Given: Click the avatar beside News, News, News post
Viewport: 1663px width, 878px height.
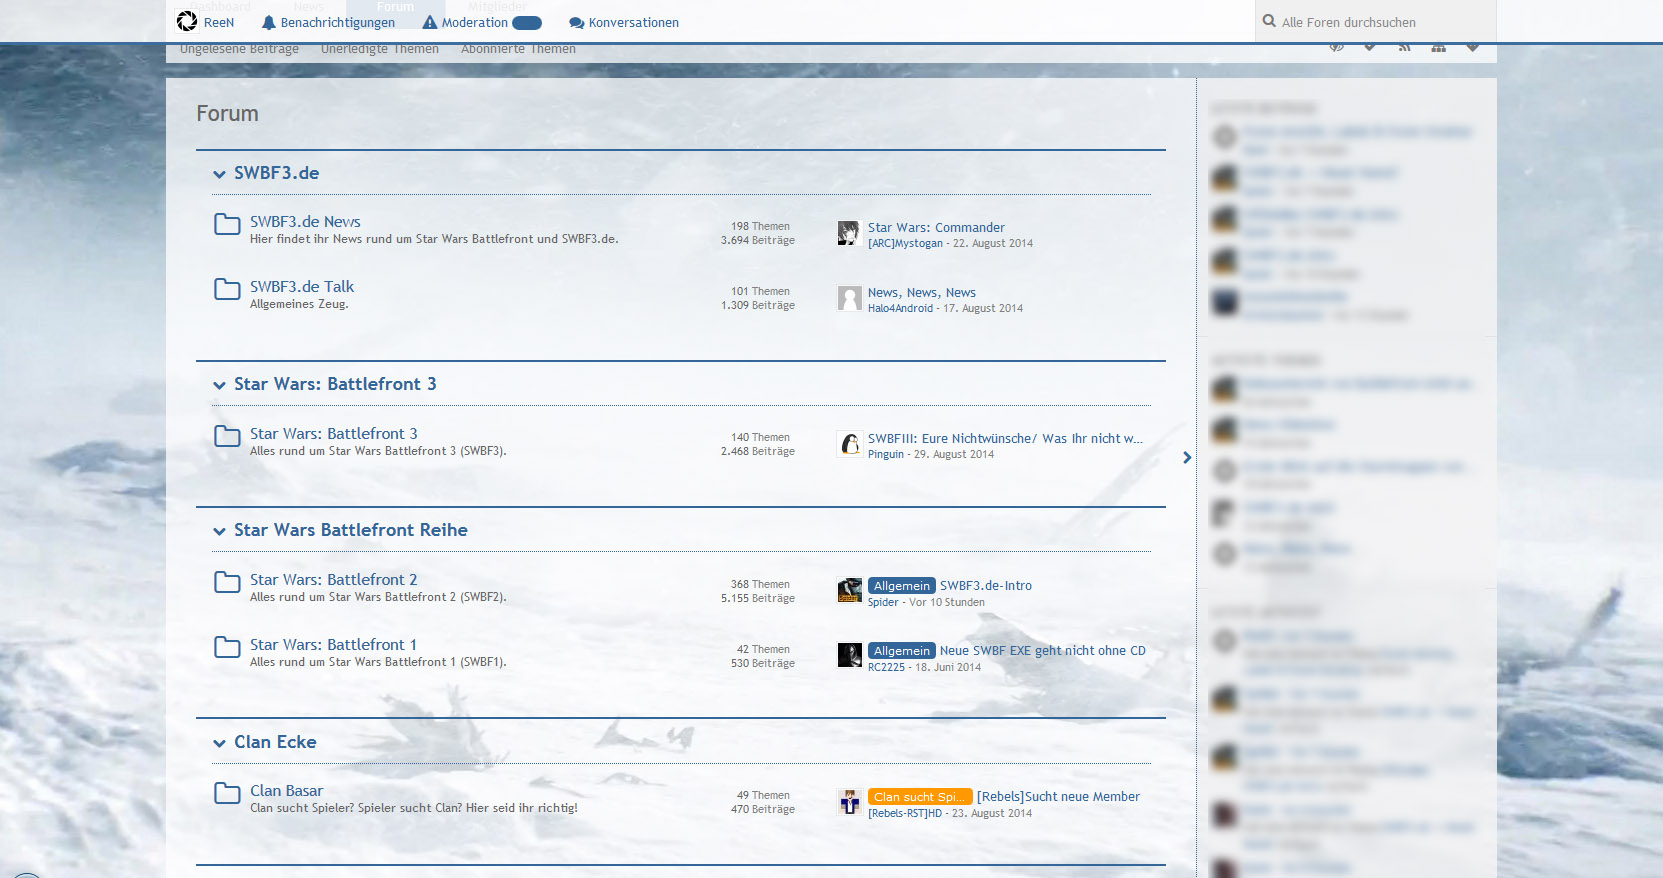Looking at the screenshot, I should coord(849,298).
